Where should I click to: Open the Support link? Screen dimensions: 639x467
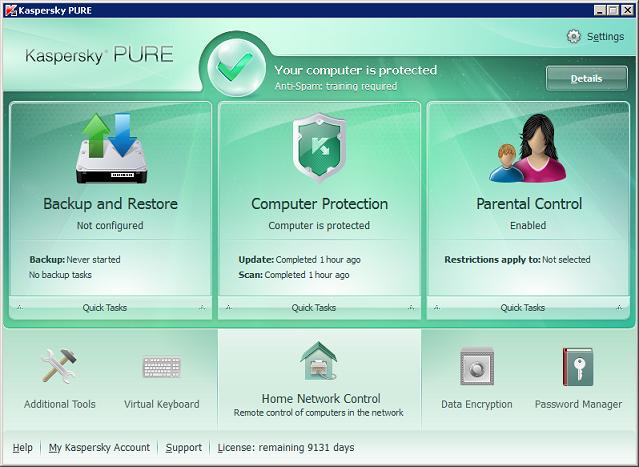[x=184, y=447]
